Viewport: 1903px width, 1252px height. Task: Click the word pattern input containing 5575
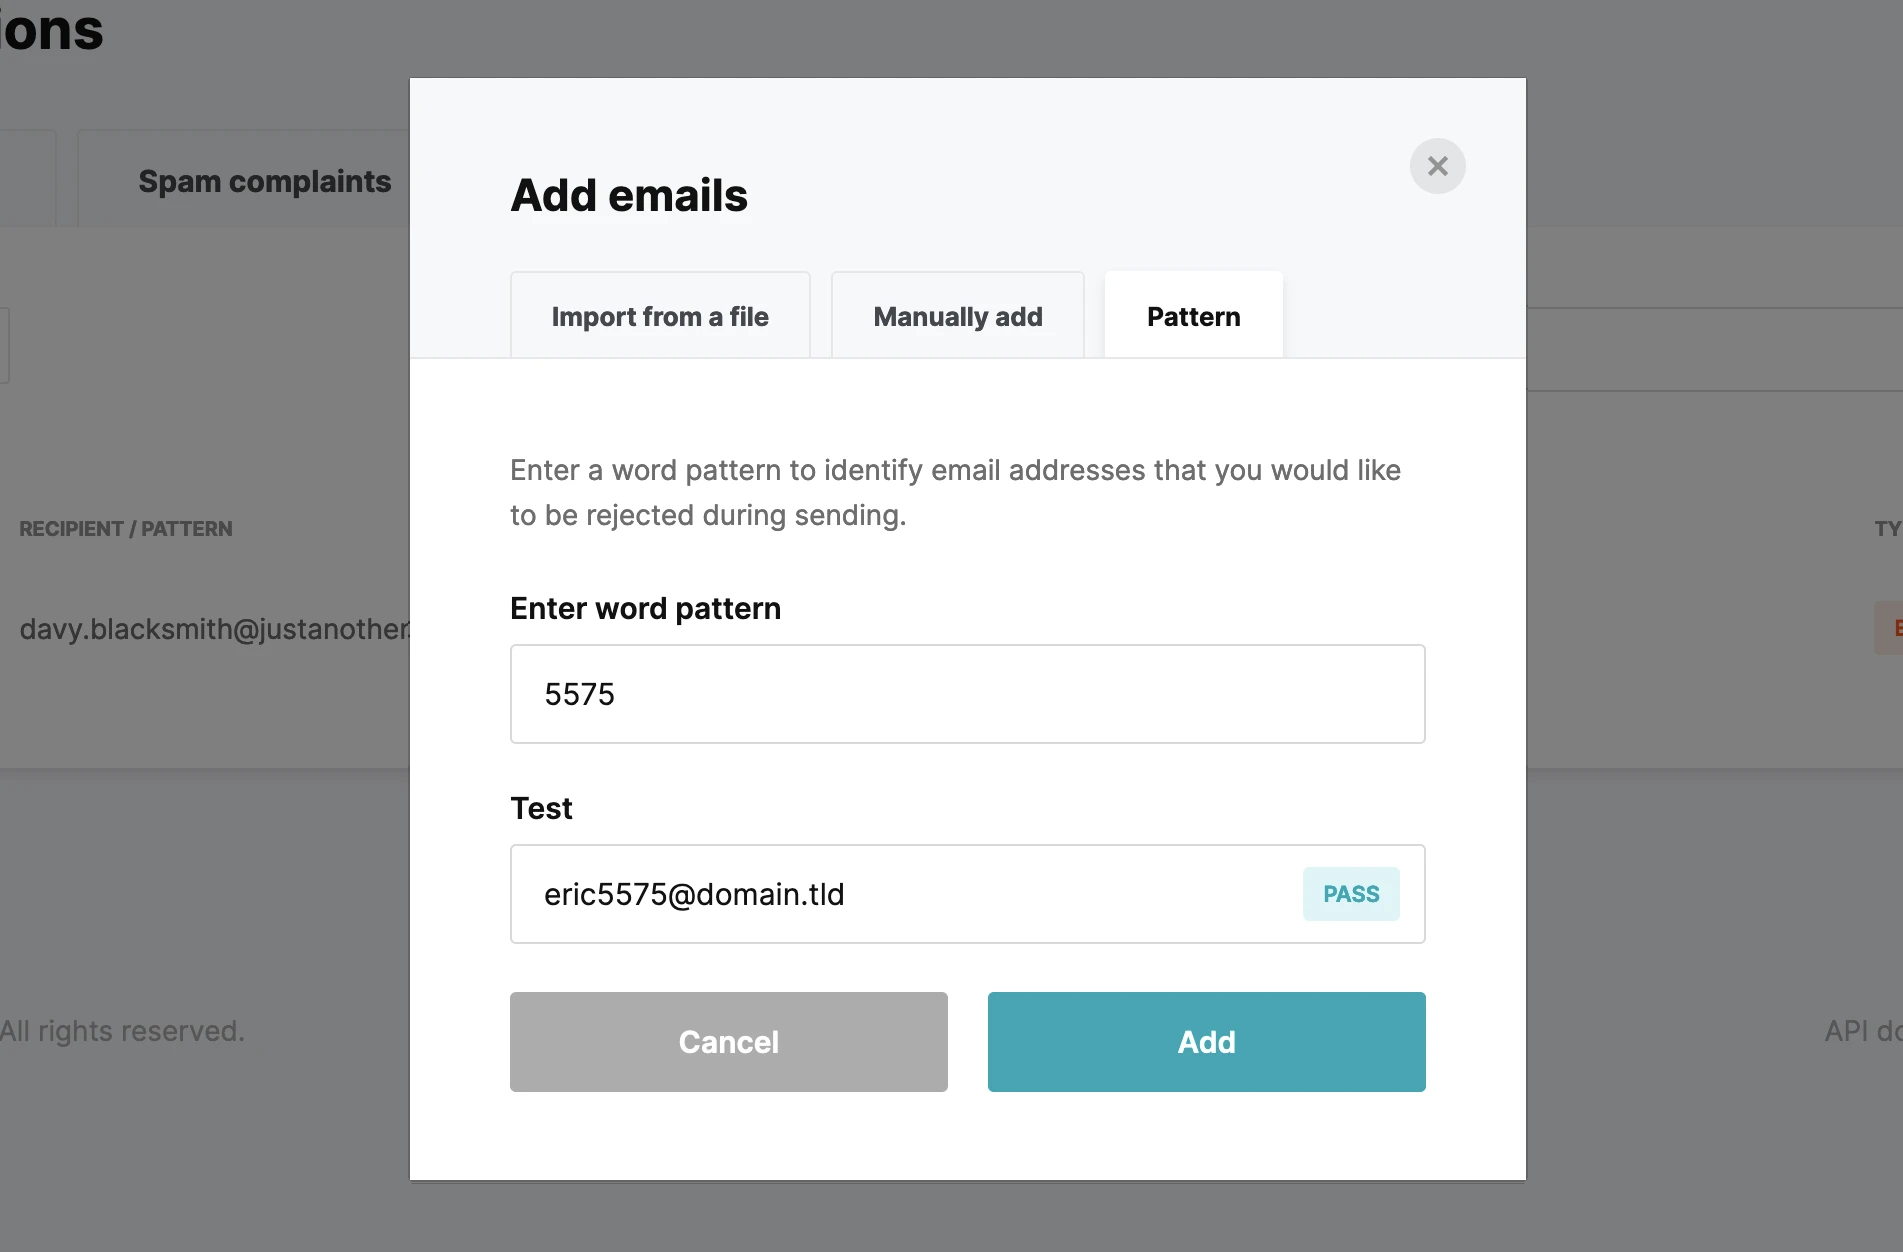(x=967, y=694)
